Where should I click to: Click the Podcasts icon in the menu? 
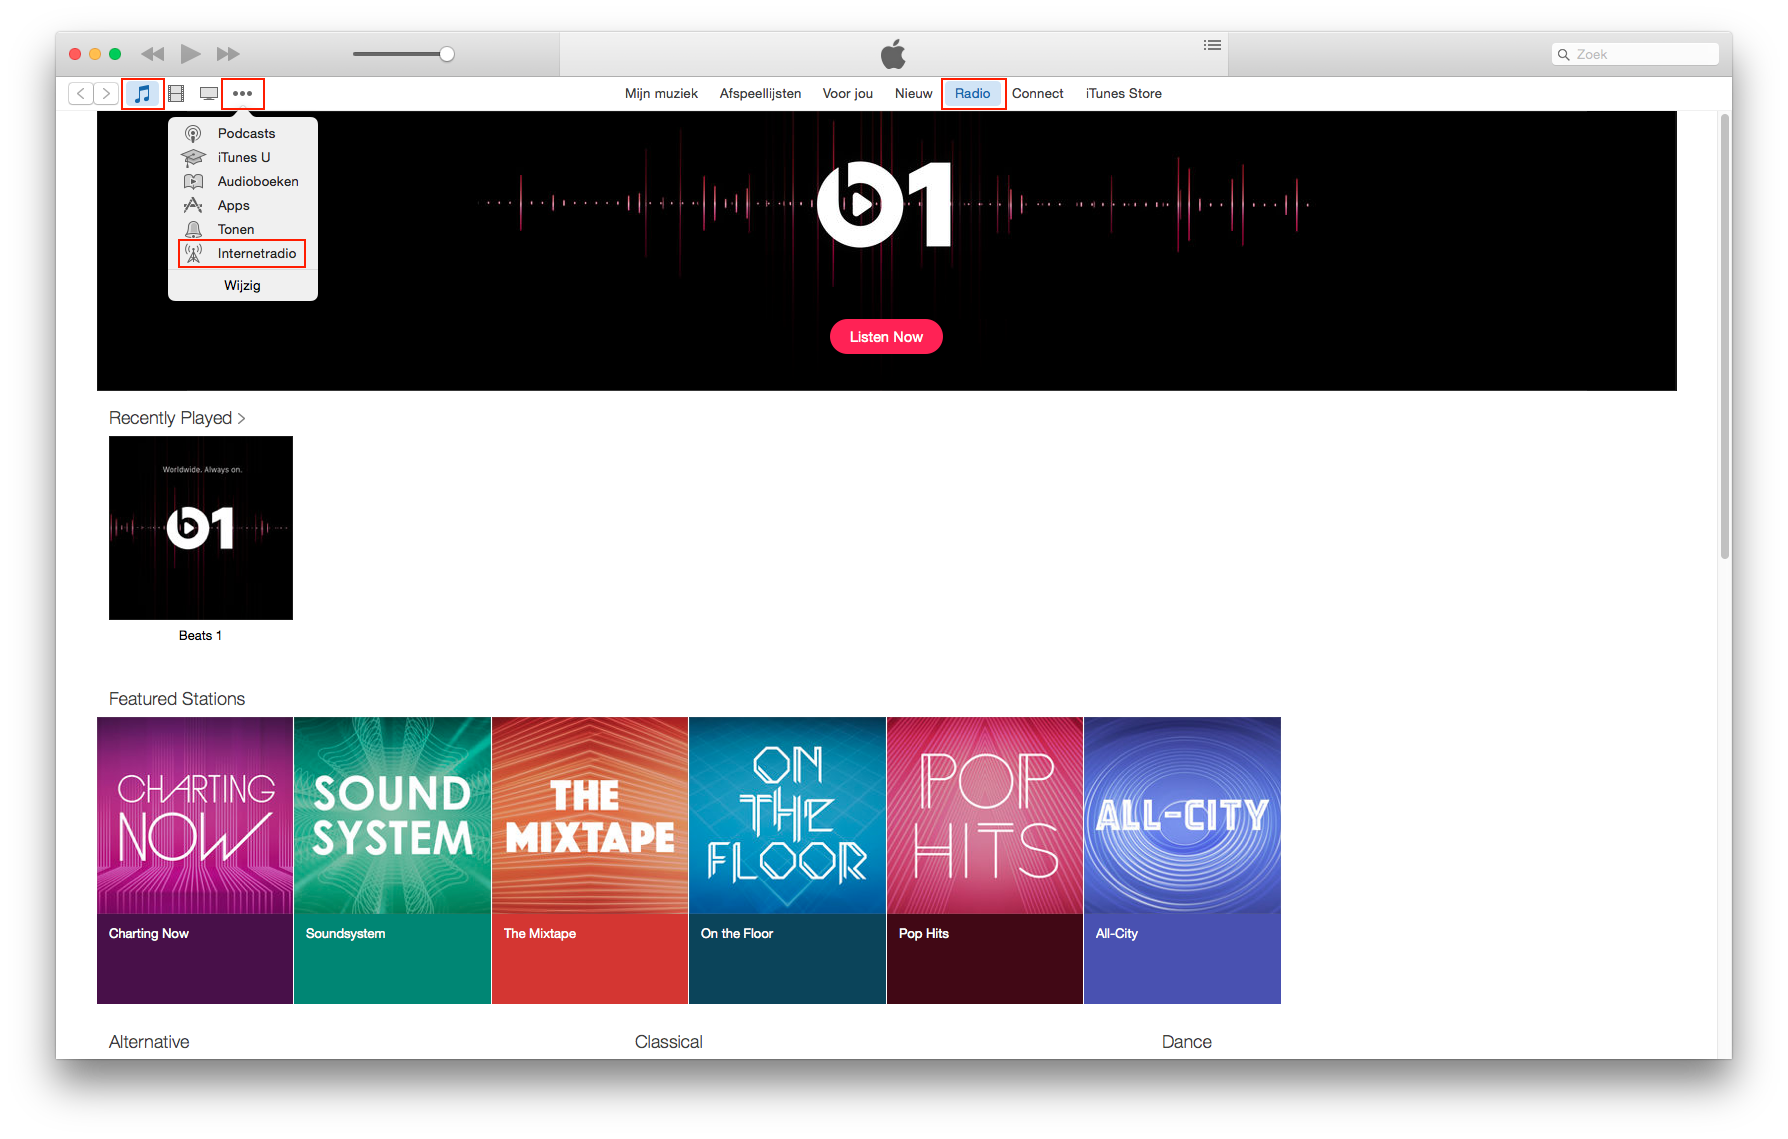tap(193, 133)
